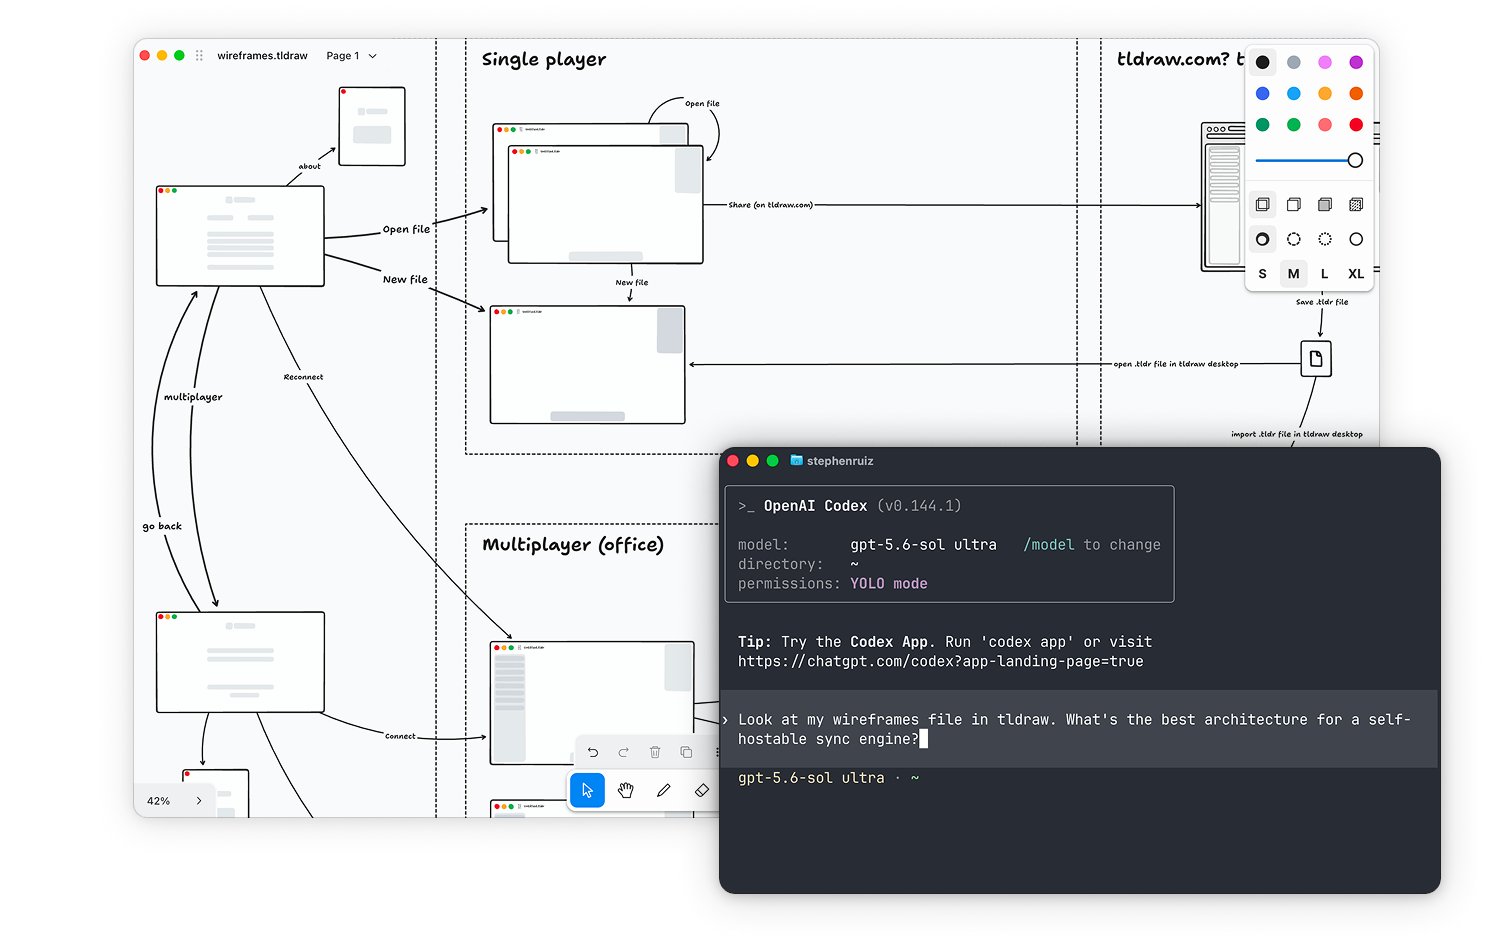Viewport: 1512px width, 941px height.
Task: Set stroke size to L
Action: tap(1325, 274)
